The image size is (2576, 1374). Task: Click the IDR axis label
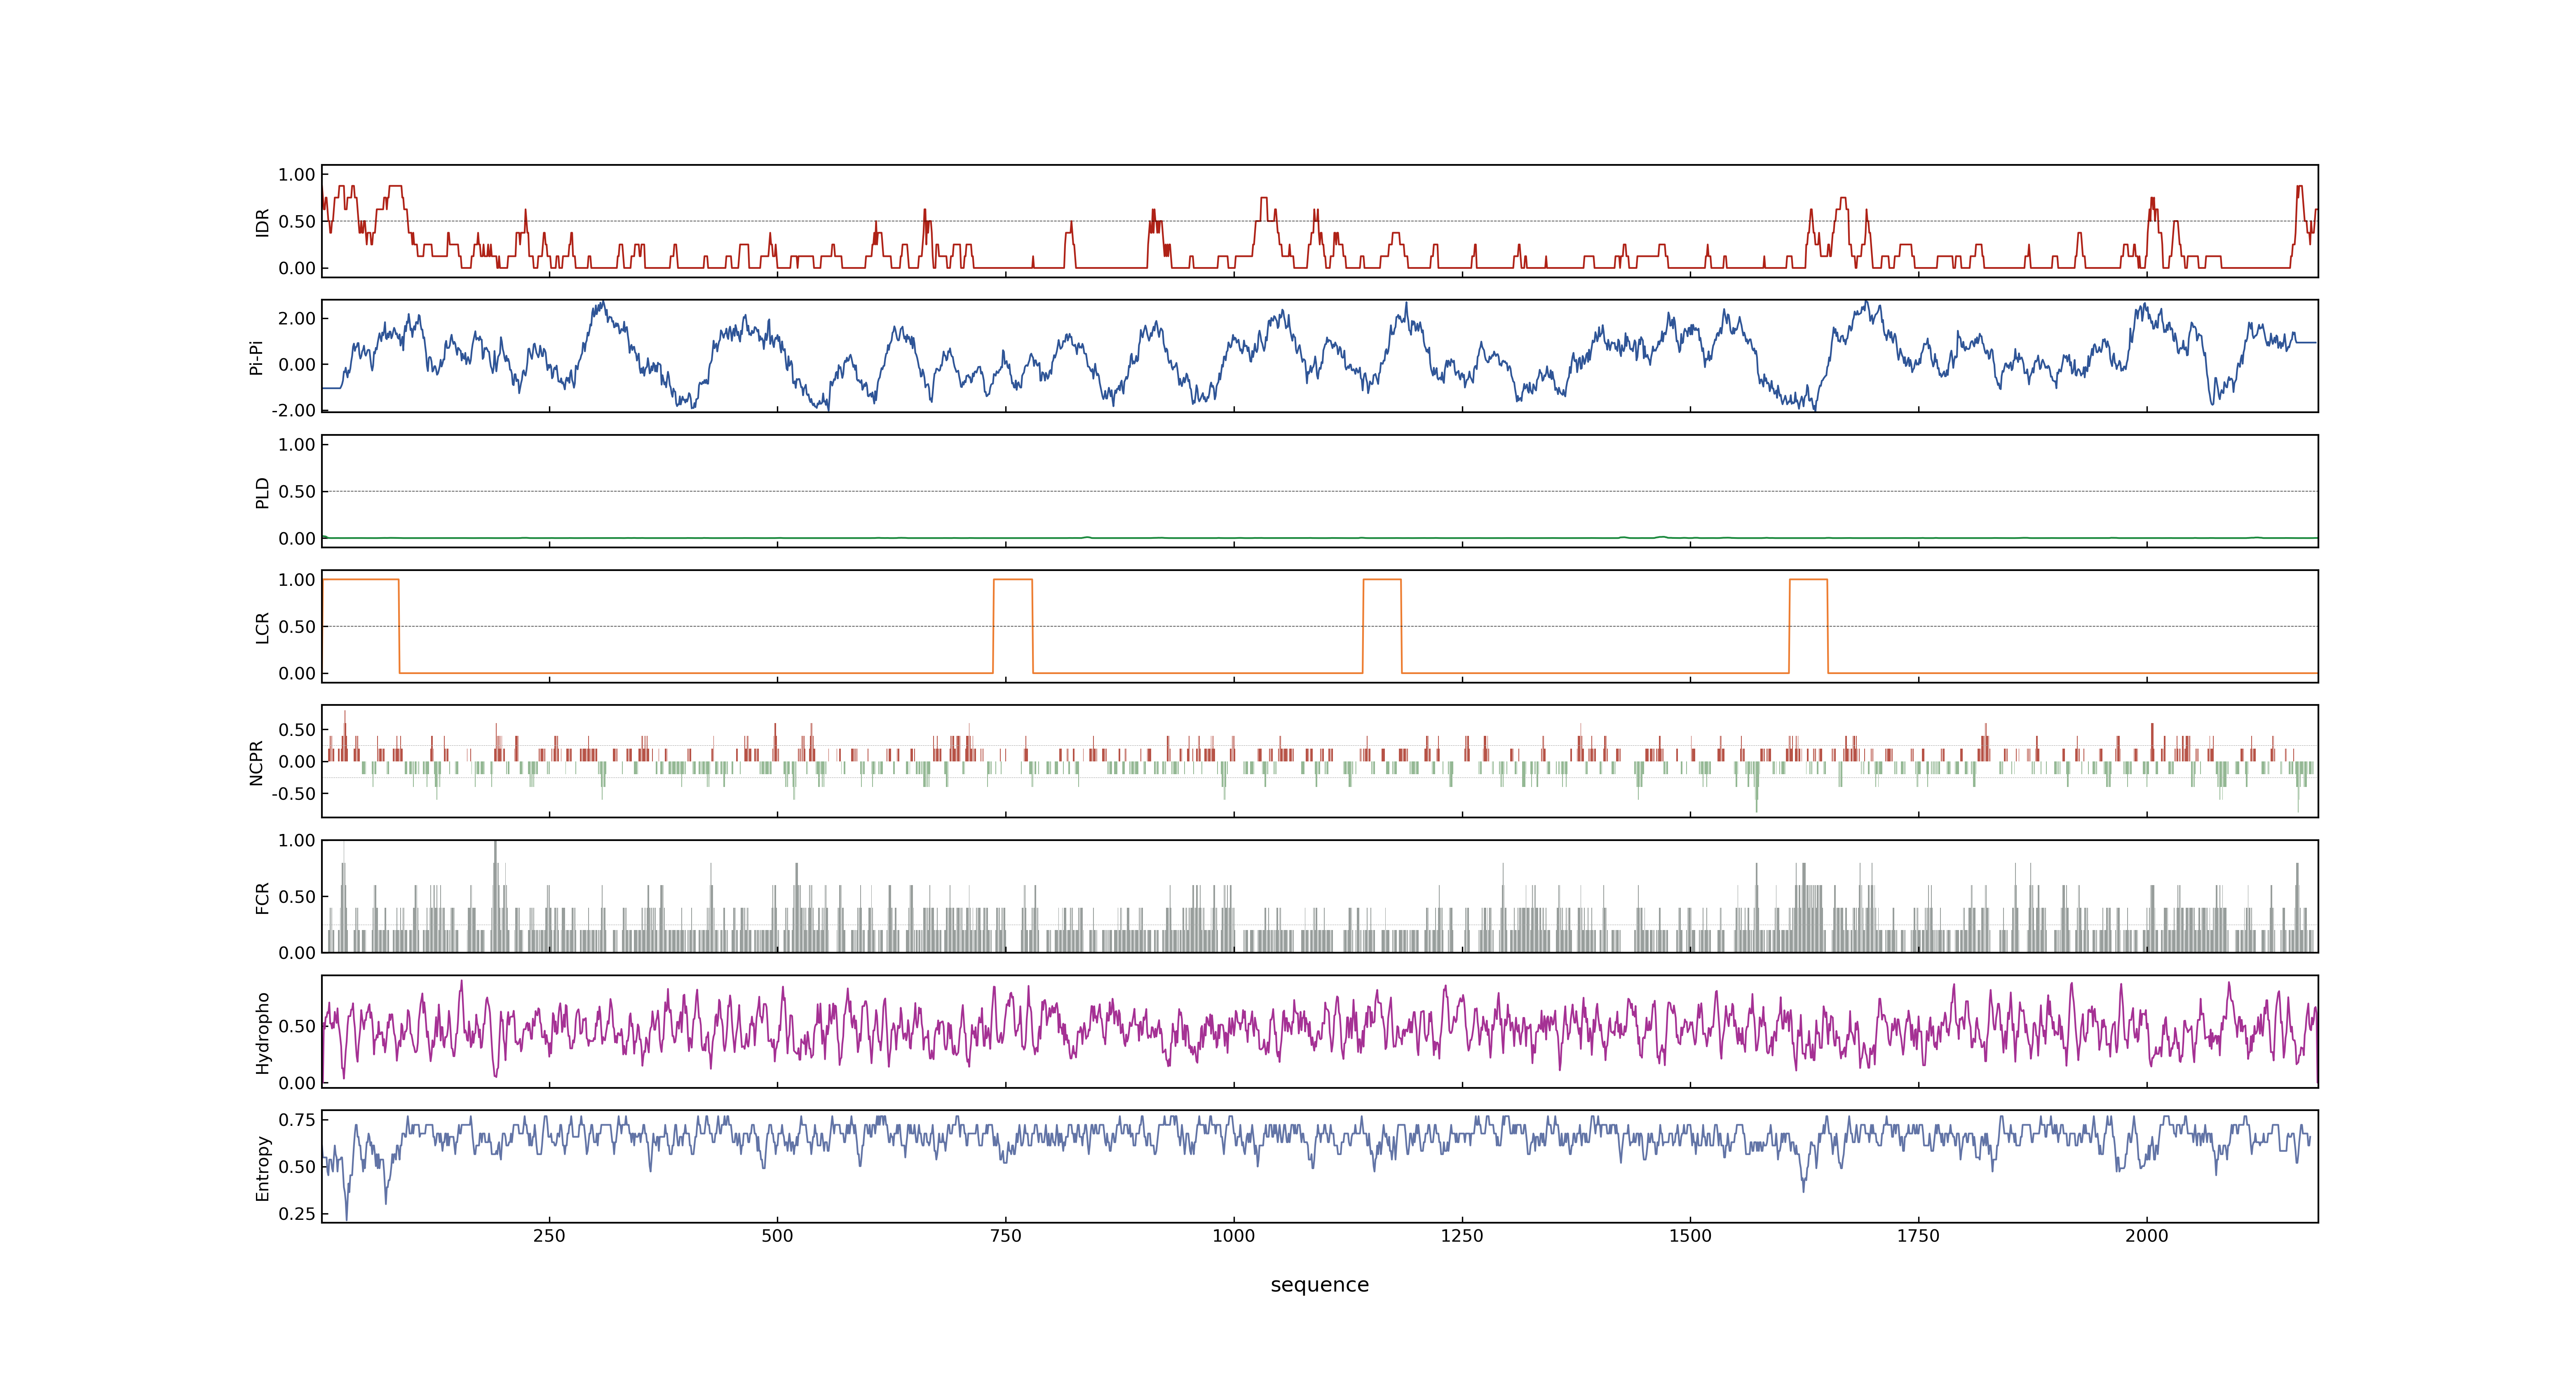click(x=262, y=222)
